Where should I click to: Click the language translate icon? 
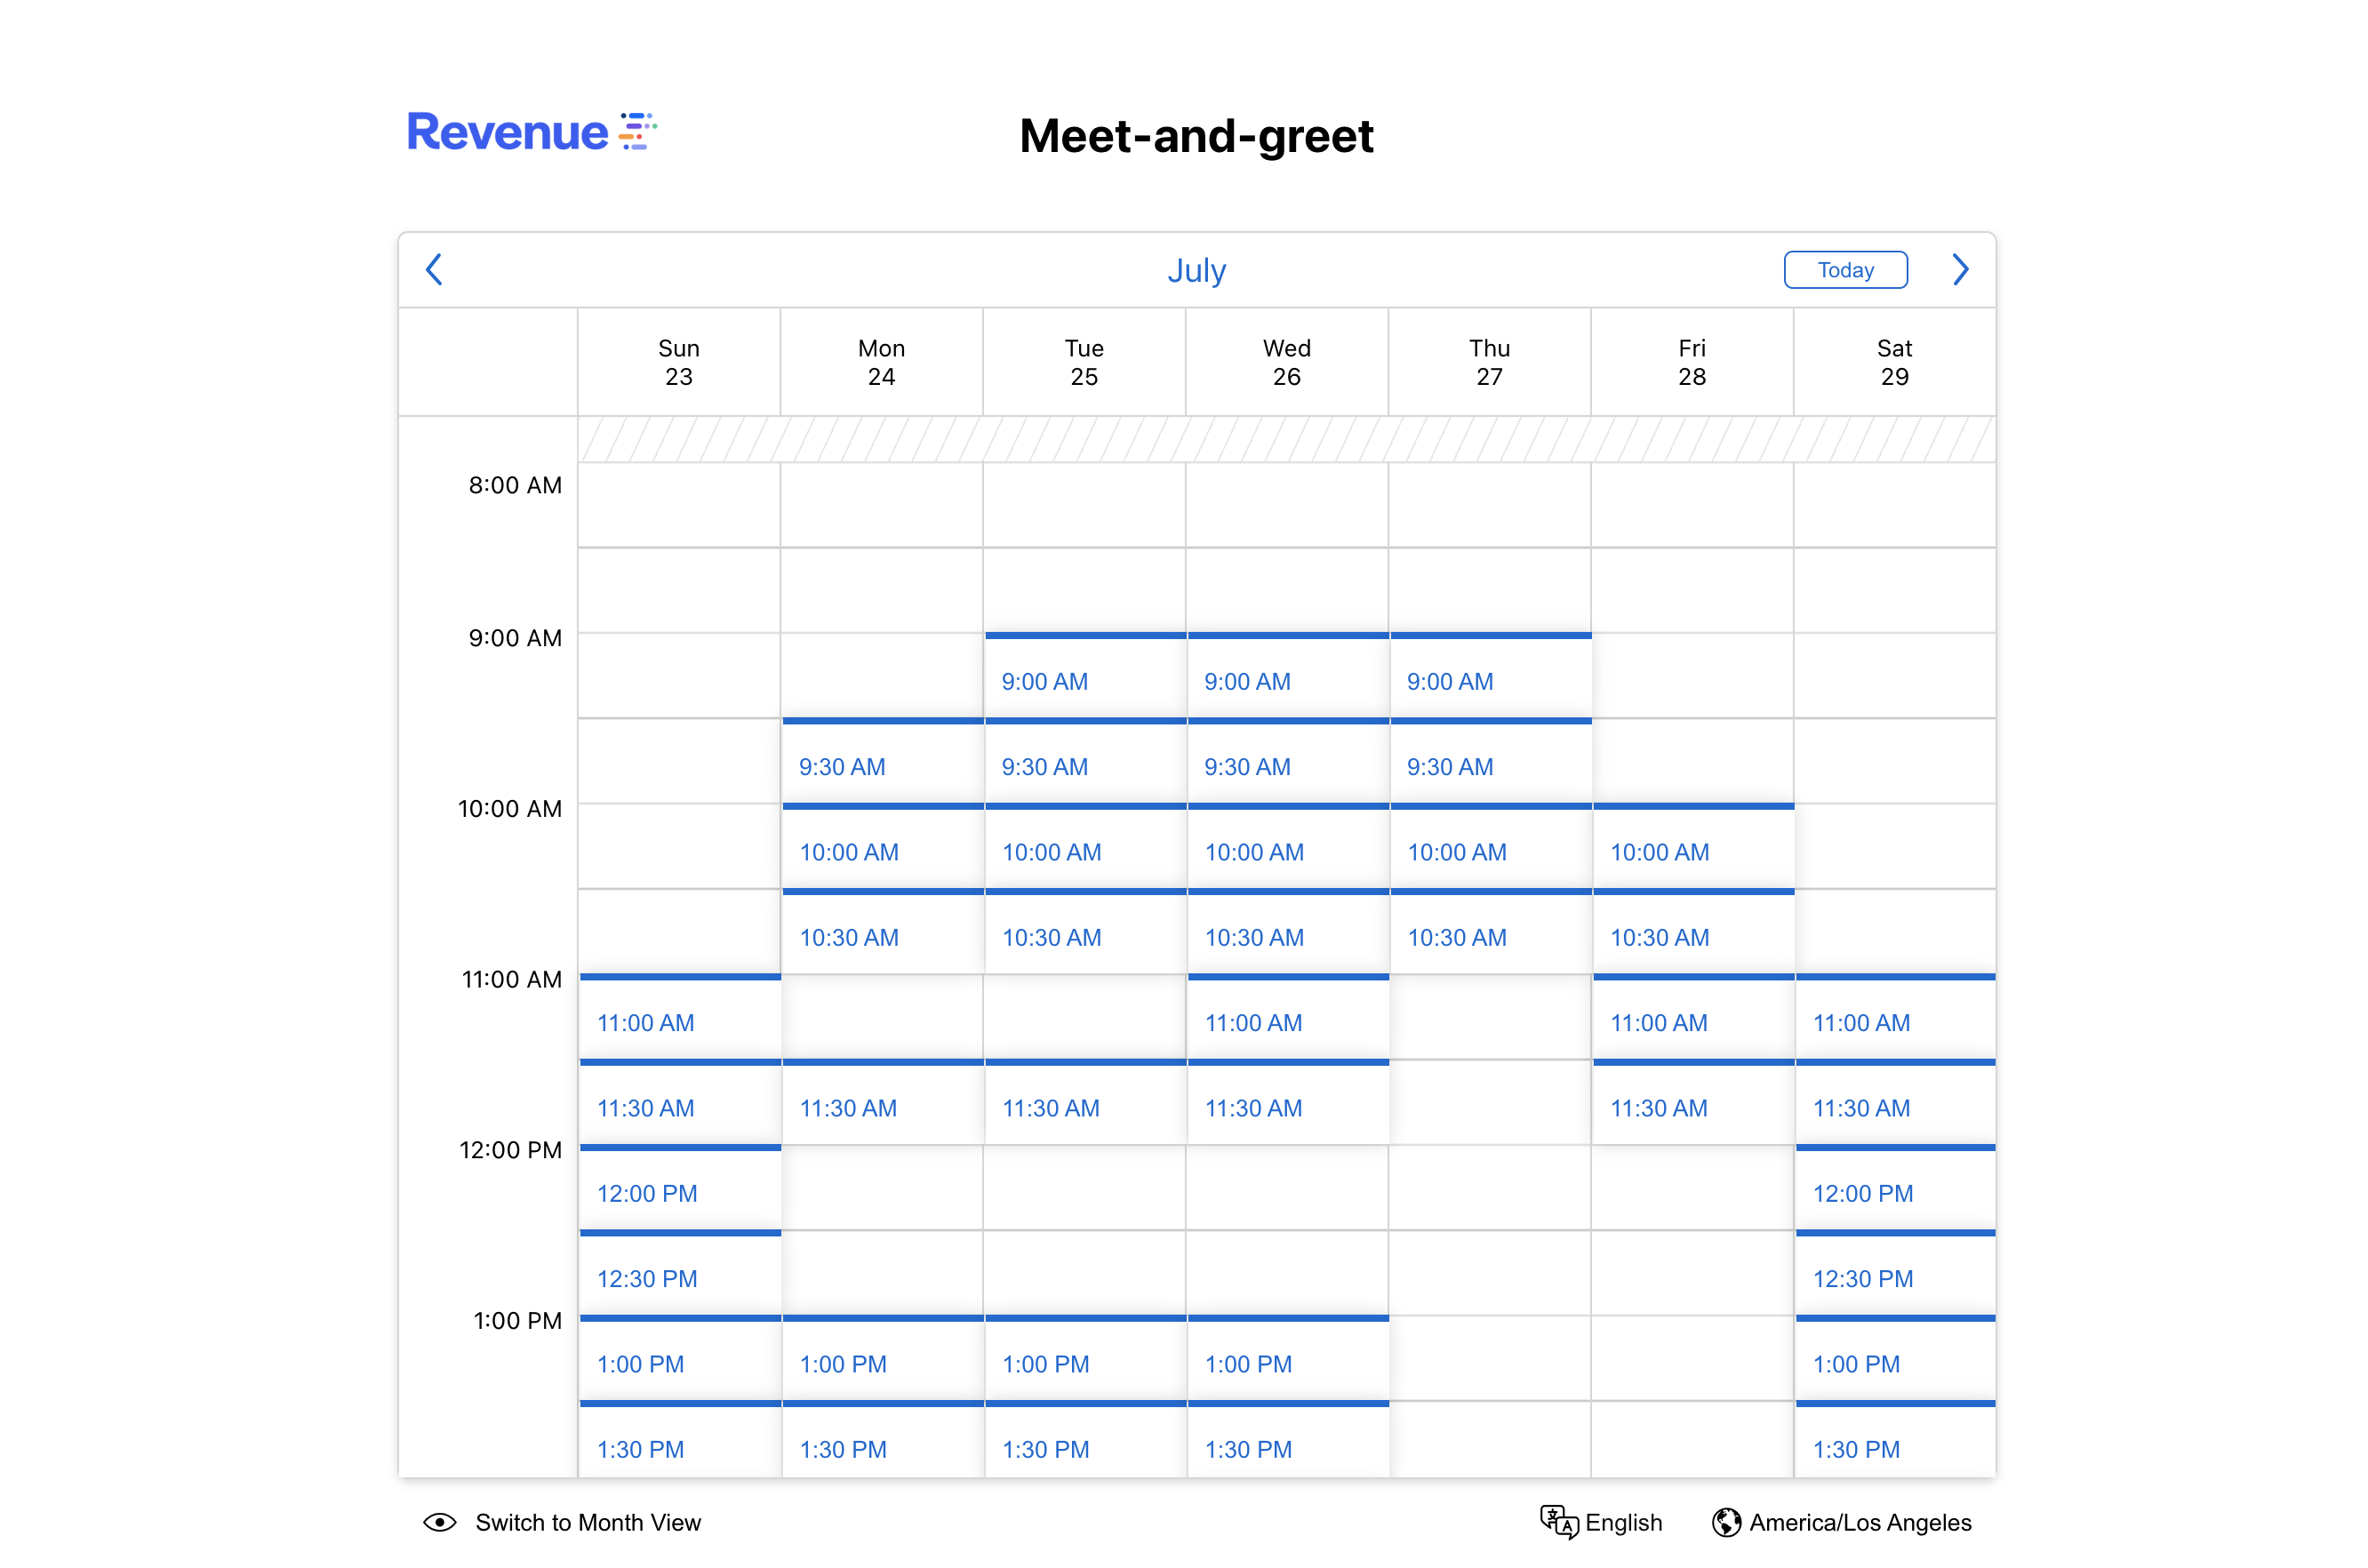(x=1557, y=1521)
